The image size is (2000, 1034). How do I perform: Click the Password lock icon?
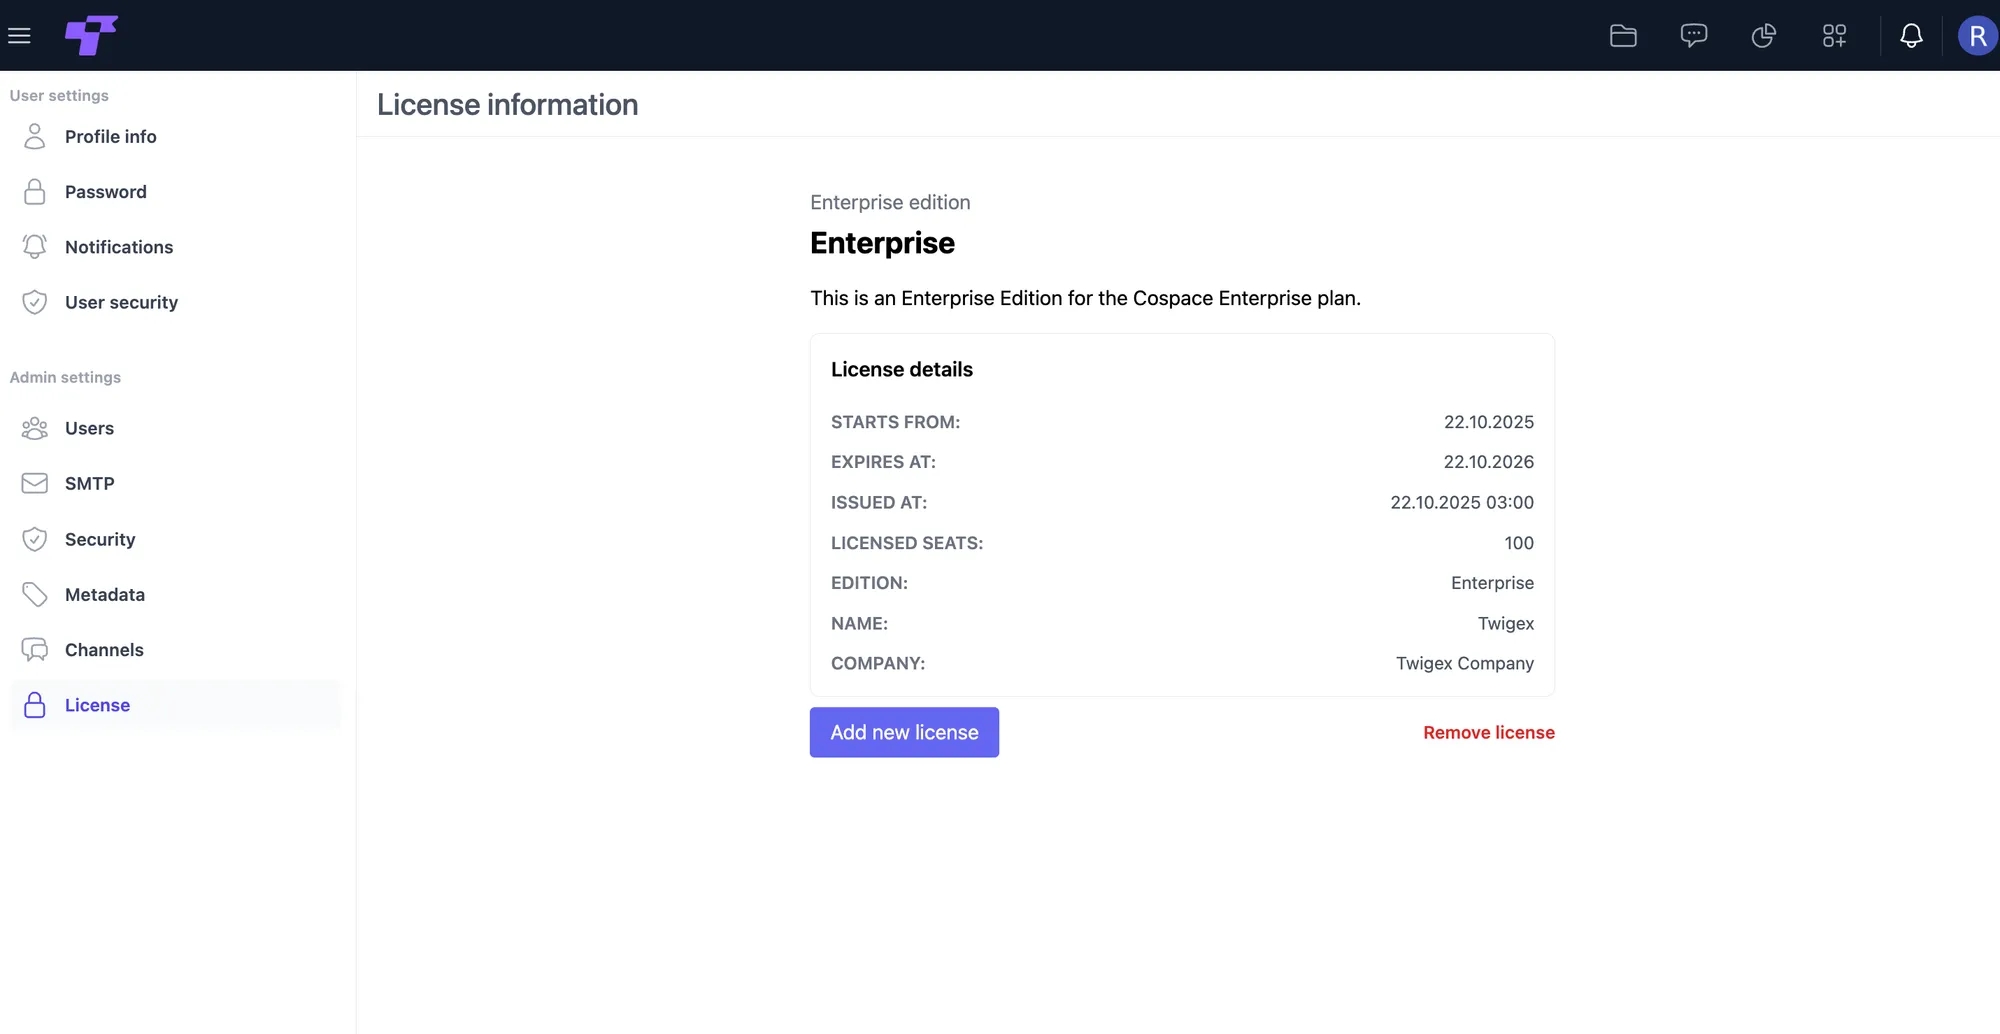point(35,192)
